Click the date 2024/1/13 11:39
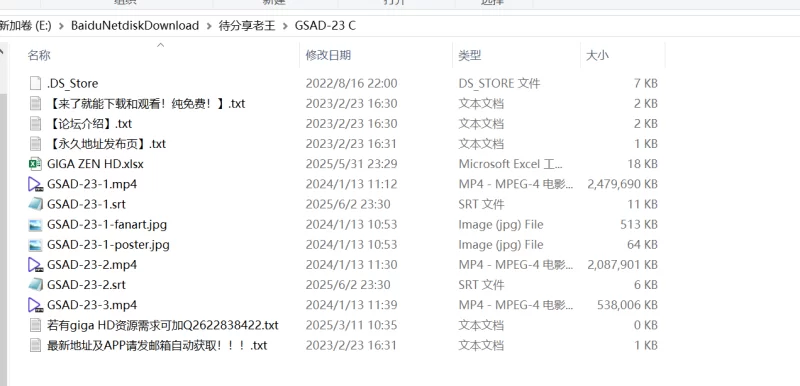The width and height of the screenshot is (800, 386). (352, 305)
